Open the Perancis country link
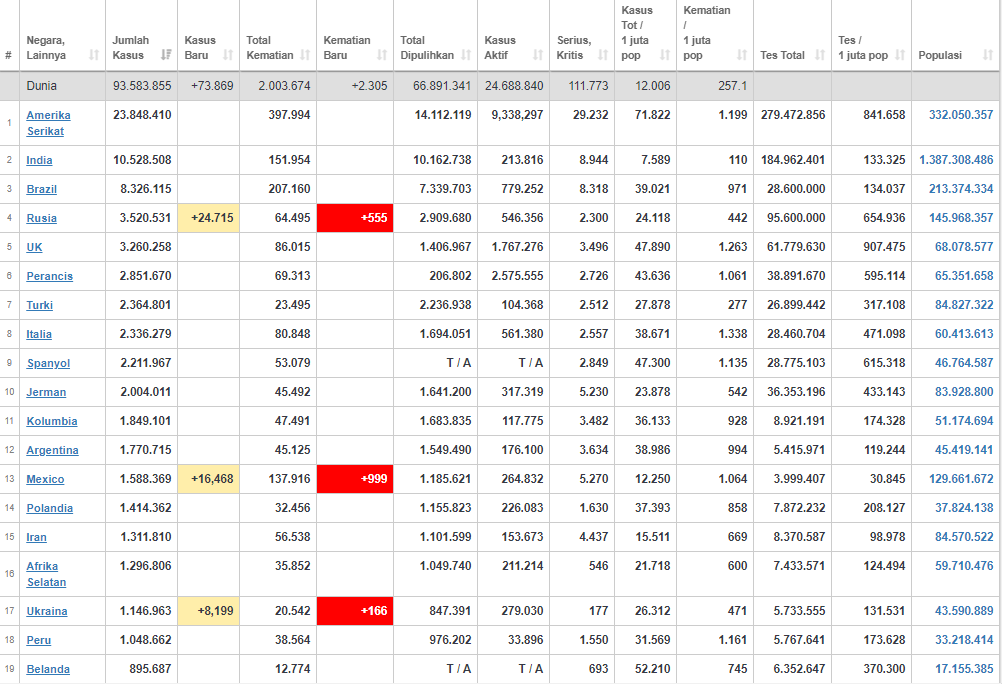Image resolution: width=1002 pixels, height=684 pixels. click(50, 276)
